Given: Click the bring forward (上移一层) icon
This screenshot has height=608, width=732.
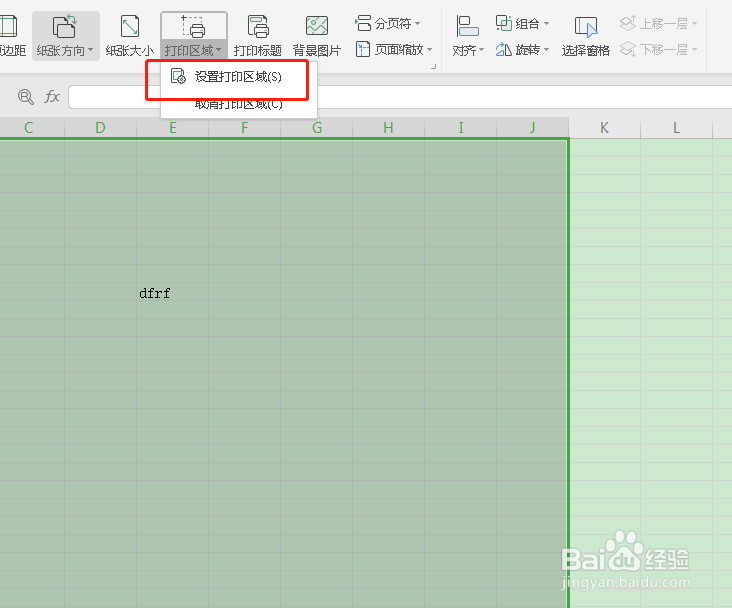Looking at the screenshot, I should [x=628, y=23].
